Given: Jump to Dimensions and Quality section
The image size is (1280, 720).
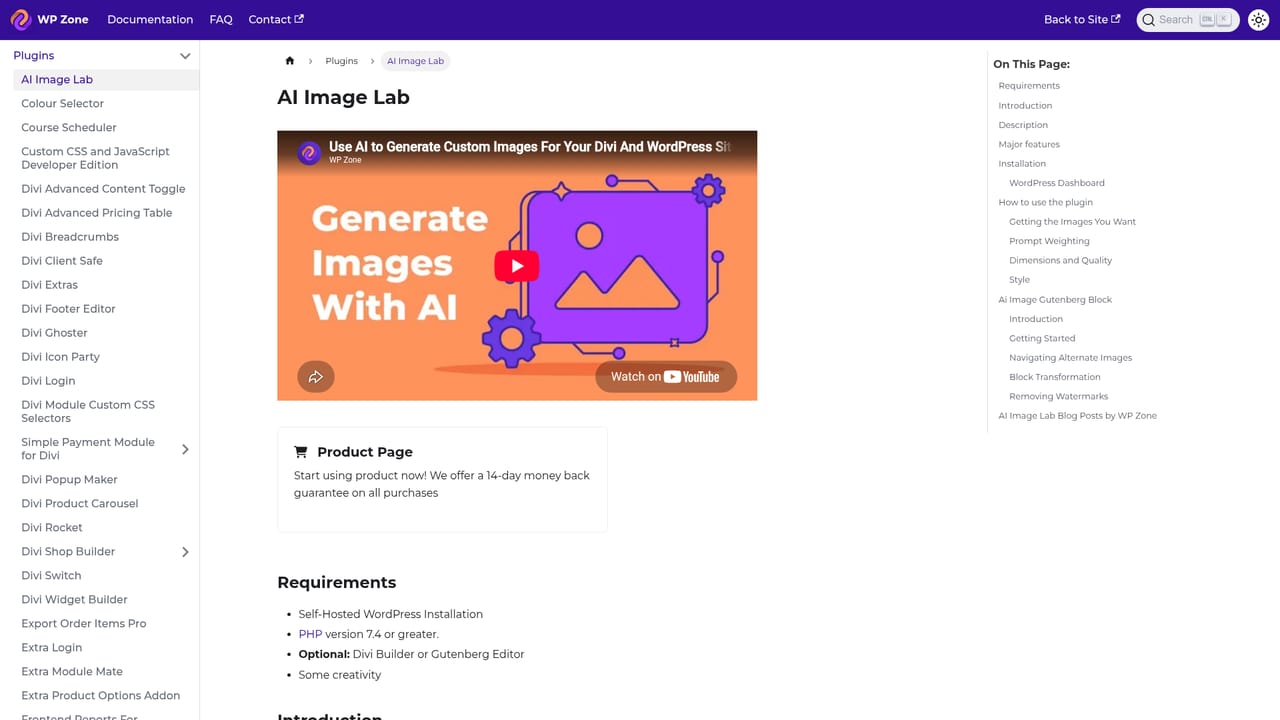Looking at the screenshot, I should (1060, 260).
